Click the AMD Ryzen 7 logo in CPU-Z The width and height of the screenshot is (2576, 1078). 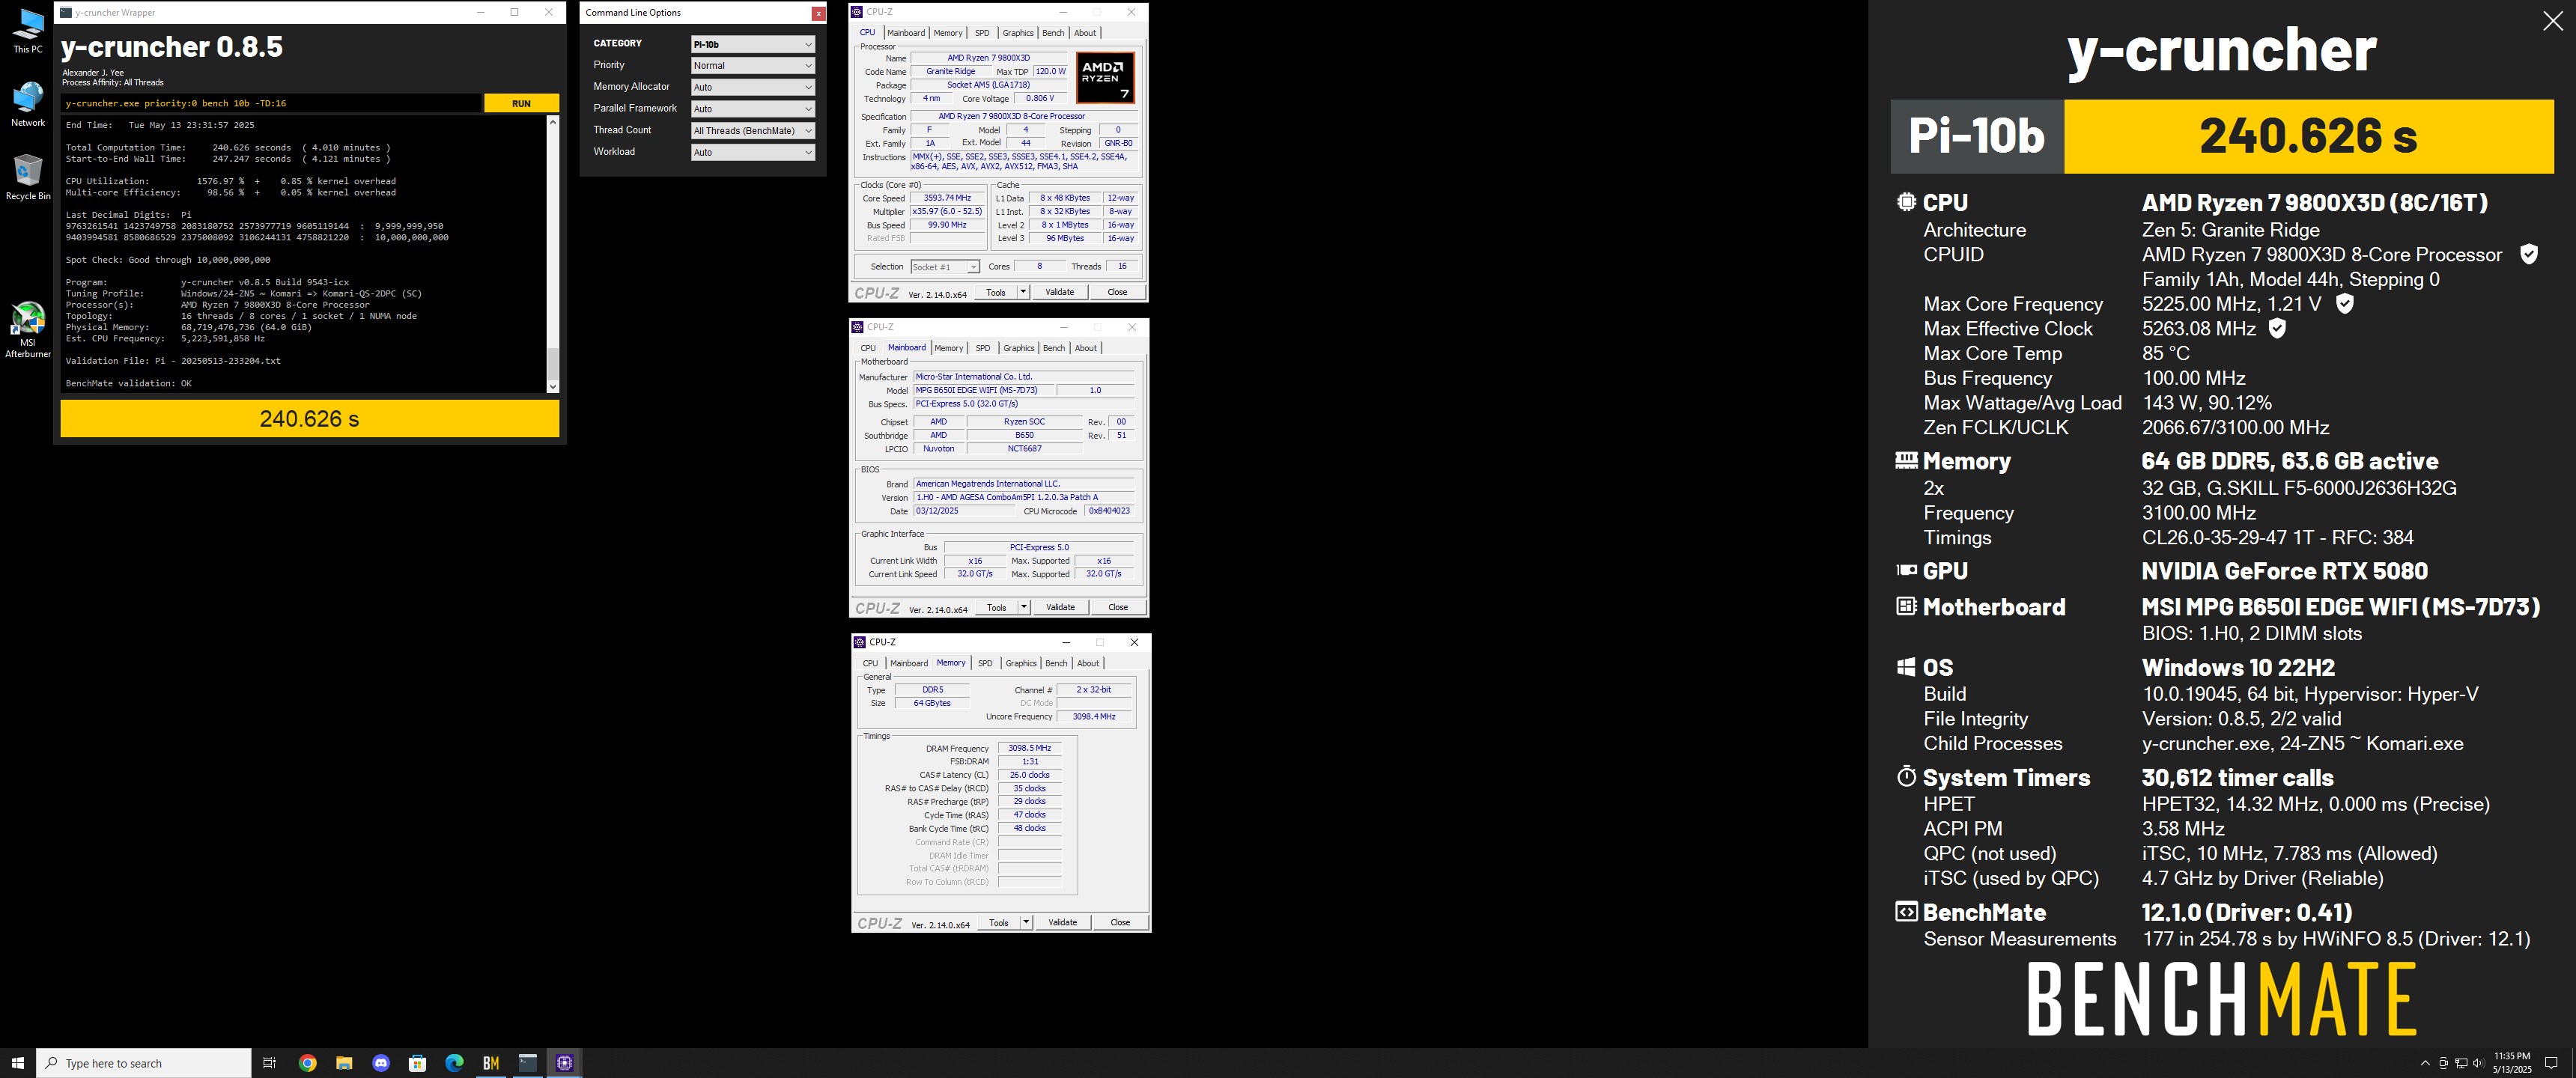[x=1105, y=78]
